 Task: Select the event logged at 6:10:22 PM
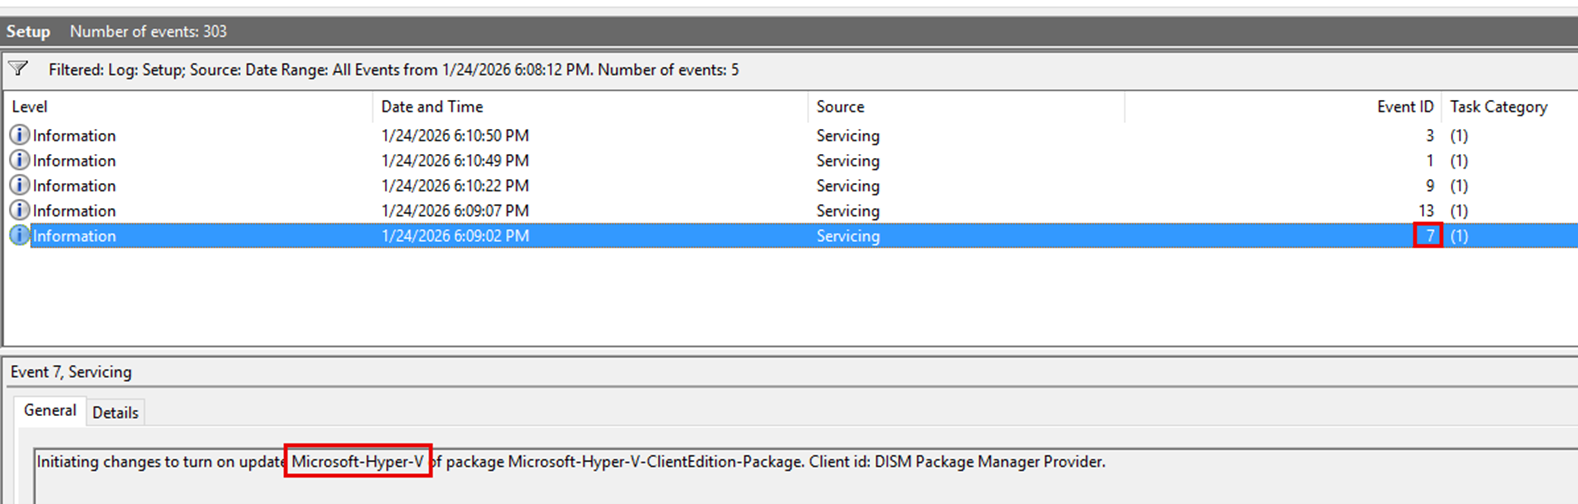coord(455,185)
